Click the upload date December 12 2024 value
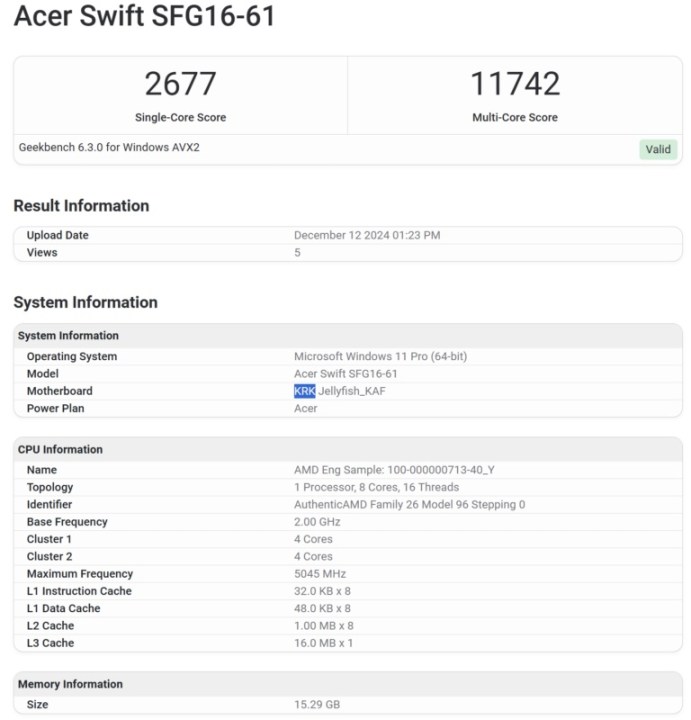Viewport: 691px width, 720px height. coord(367,235)
